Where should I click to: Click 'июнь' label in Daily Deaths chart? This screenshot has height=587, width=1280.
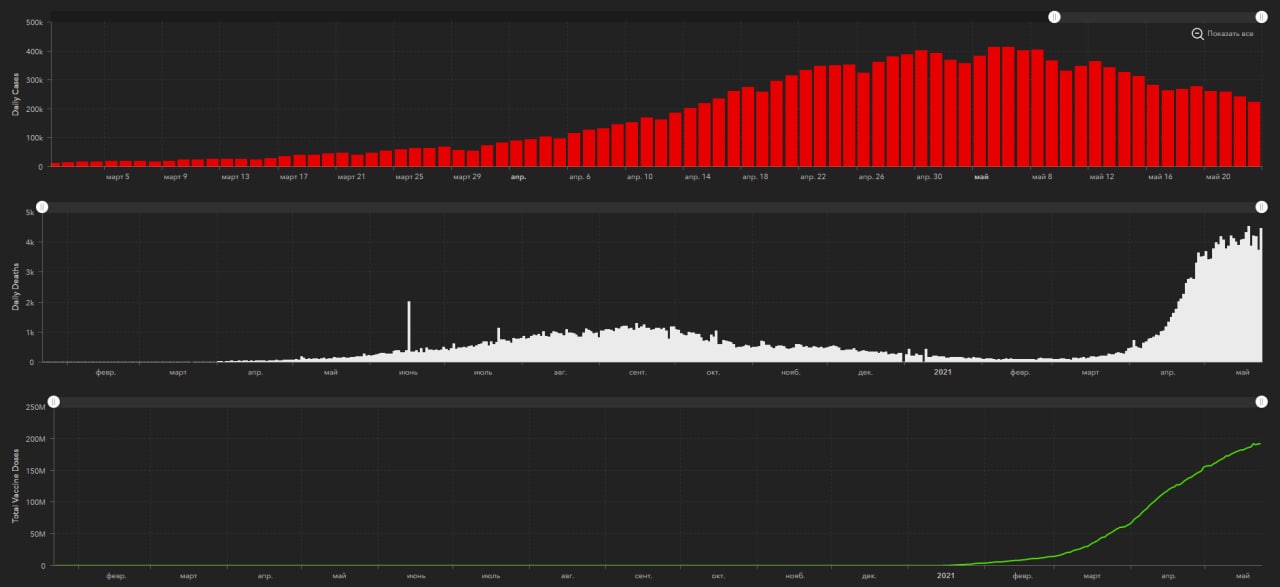click(x=408, y=372)
